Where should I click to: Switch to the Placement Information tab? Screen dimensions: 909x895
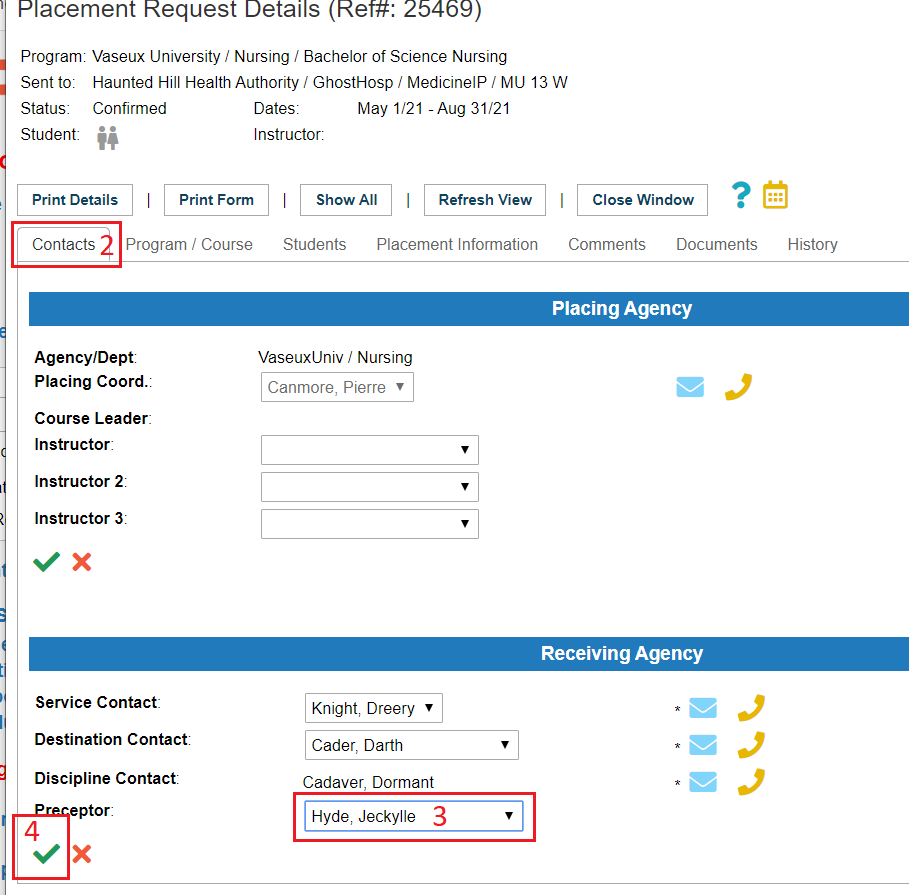(x=457, y=244)
